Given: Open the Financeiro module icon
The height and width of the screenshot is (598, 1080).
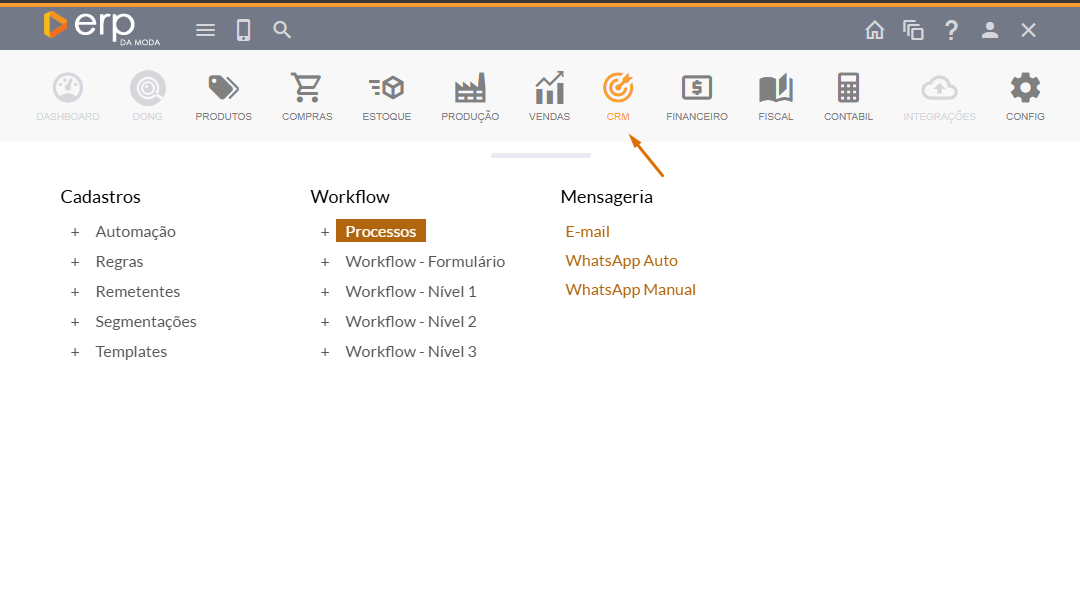Looking at the screenshot, I should pyautogui.click(x=696, y=90).
